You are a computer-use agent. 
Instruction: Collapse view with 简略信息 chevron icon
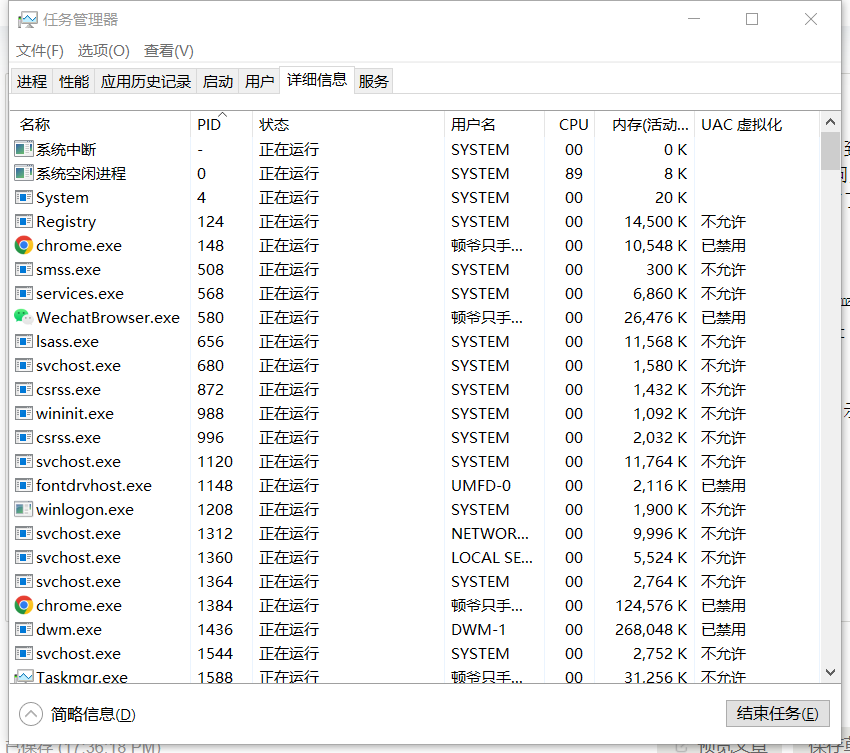pos(31,714)
